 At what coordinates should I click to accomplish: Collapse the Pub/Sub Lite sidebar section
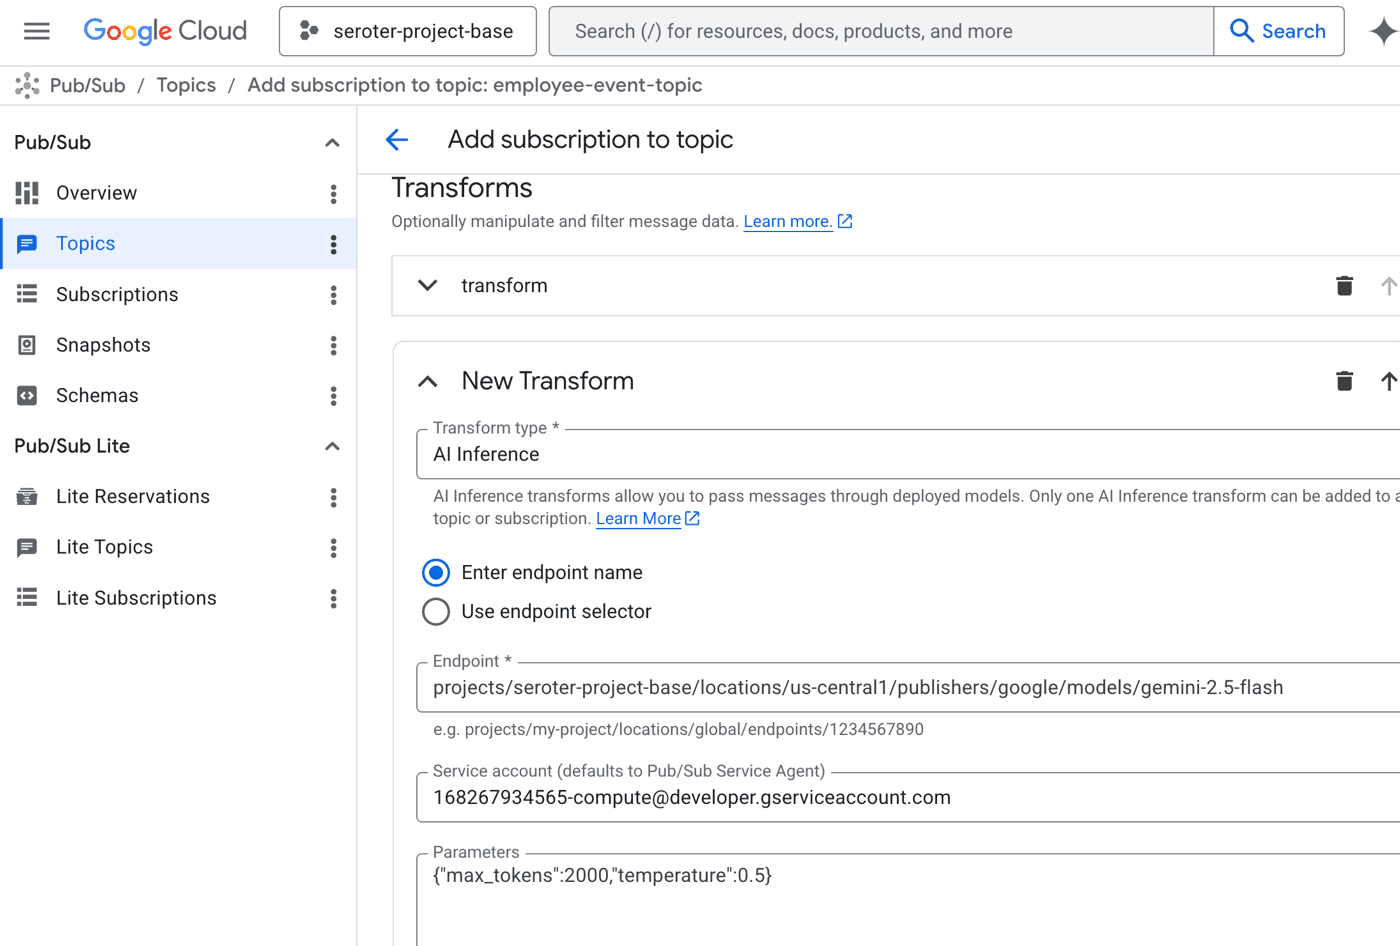click(332, 446)
